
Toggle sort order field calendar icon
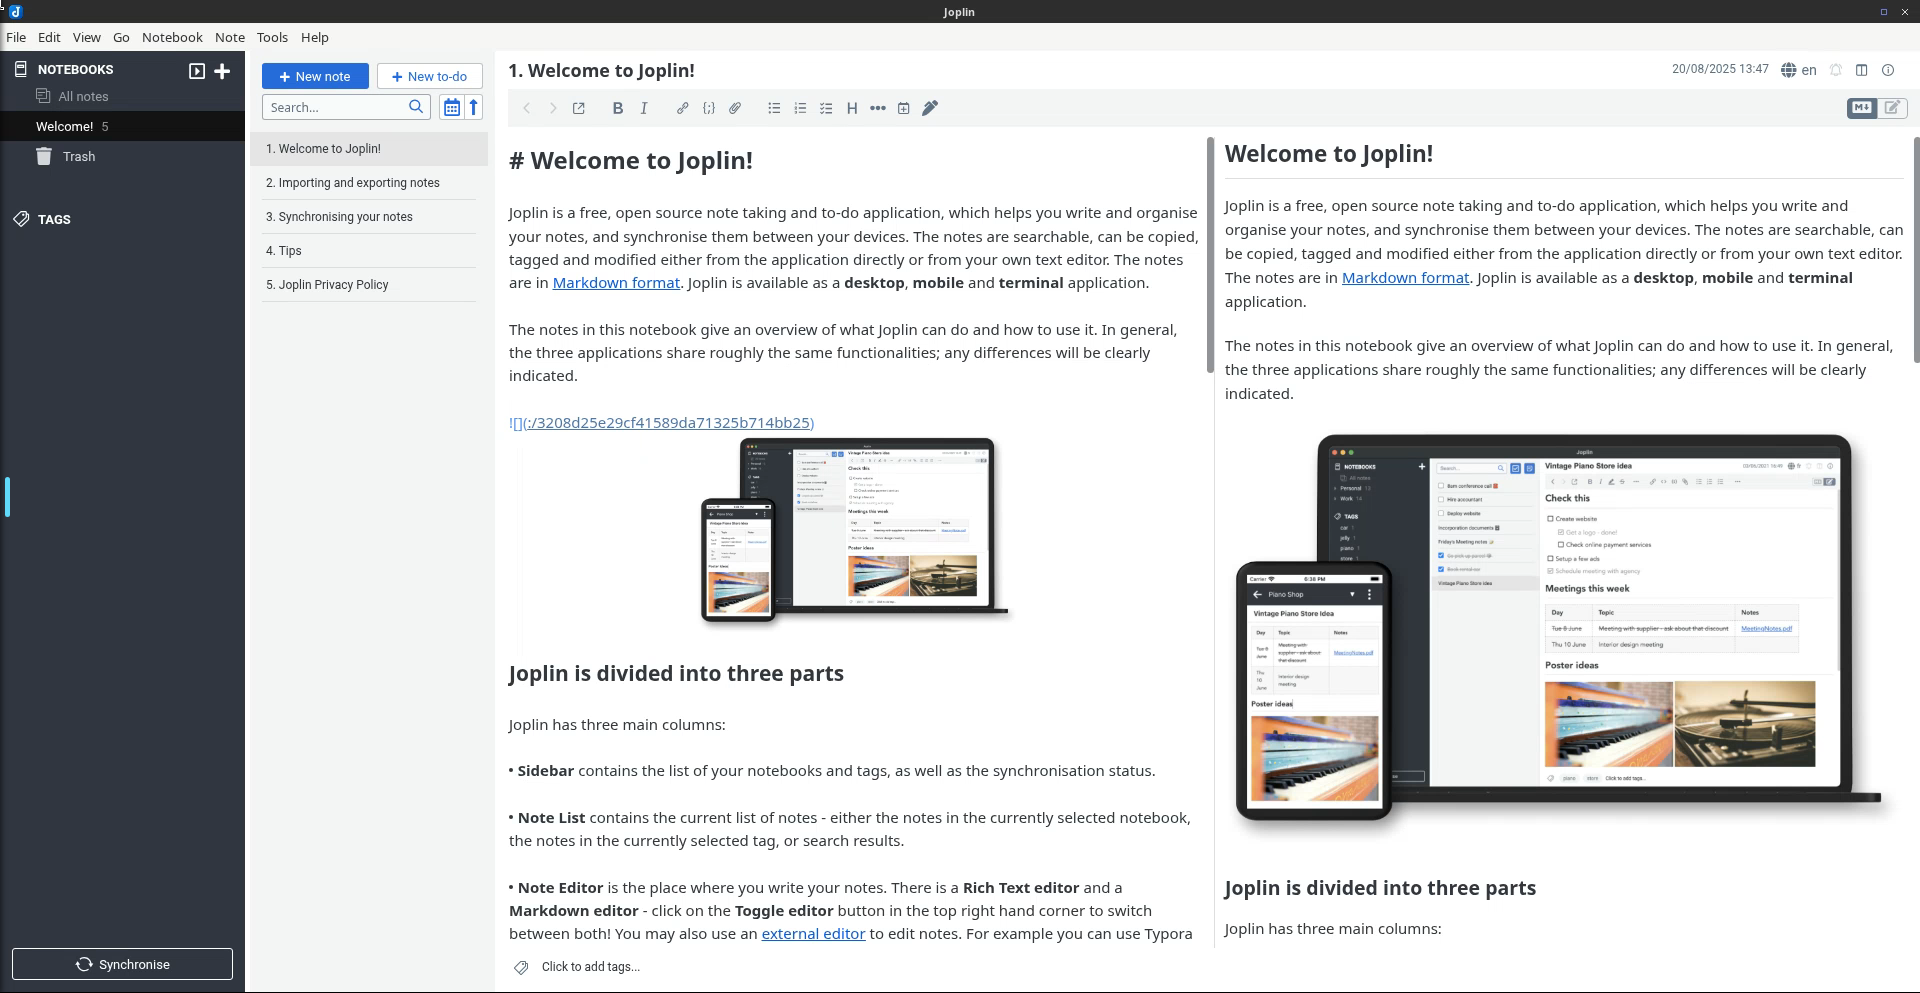click(x=452, y=107)
